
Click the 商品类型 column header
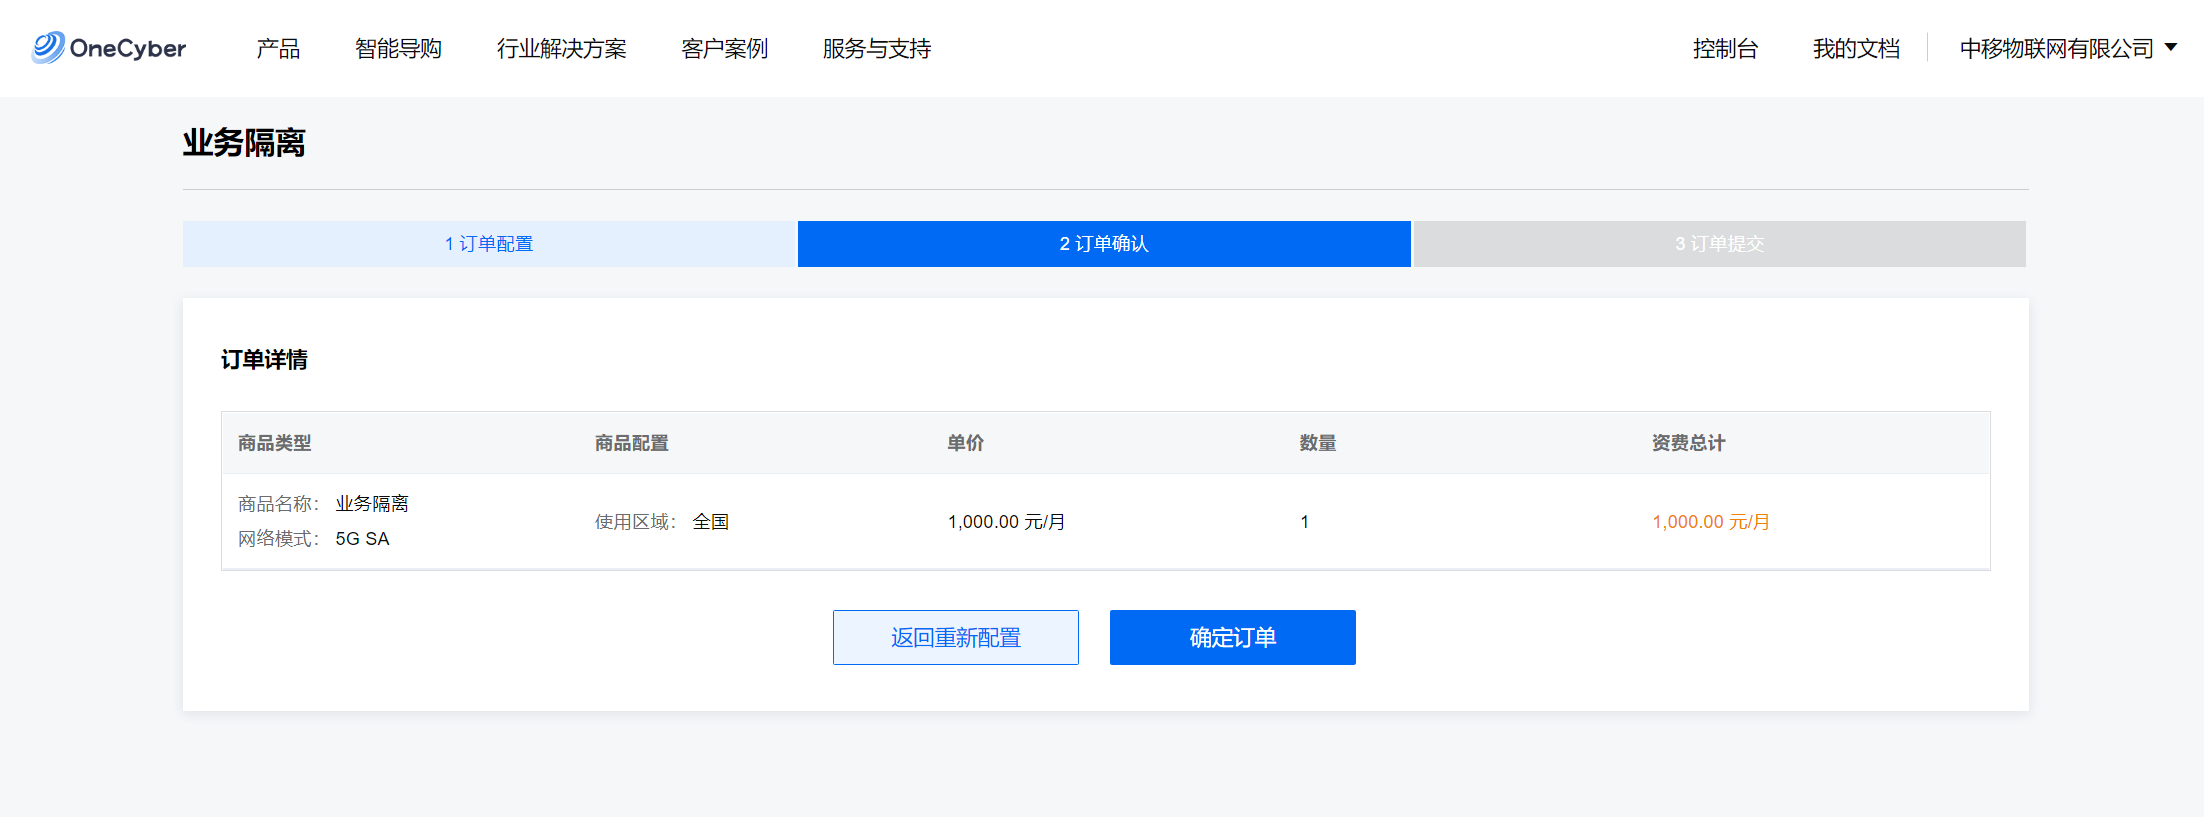tap(274, 443)
